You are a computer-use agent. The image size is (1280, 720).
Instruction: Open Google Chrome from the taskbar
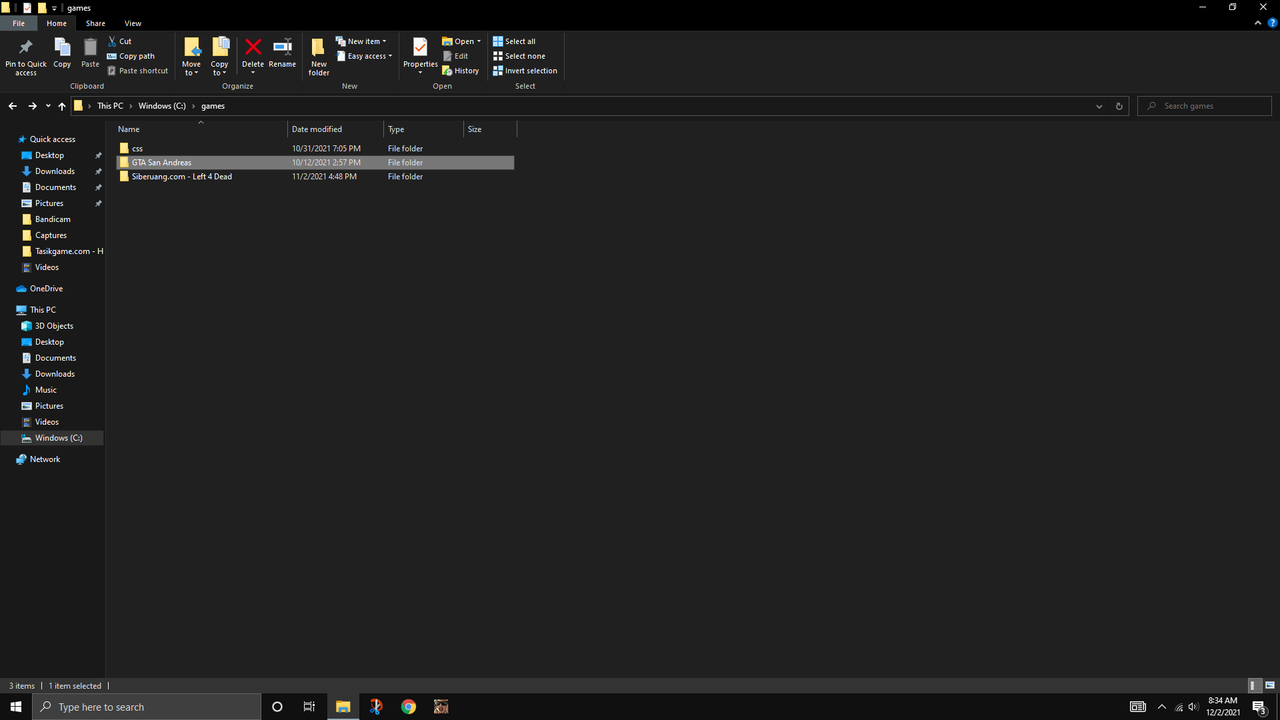tap(408, 707)
